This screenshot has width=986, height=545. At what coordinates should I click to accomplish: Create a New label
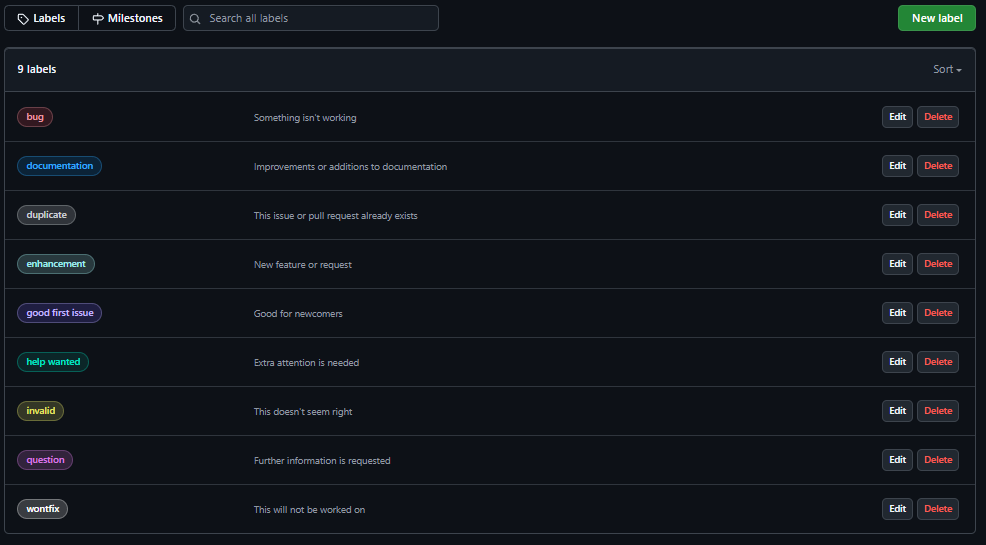pos(936,18)
